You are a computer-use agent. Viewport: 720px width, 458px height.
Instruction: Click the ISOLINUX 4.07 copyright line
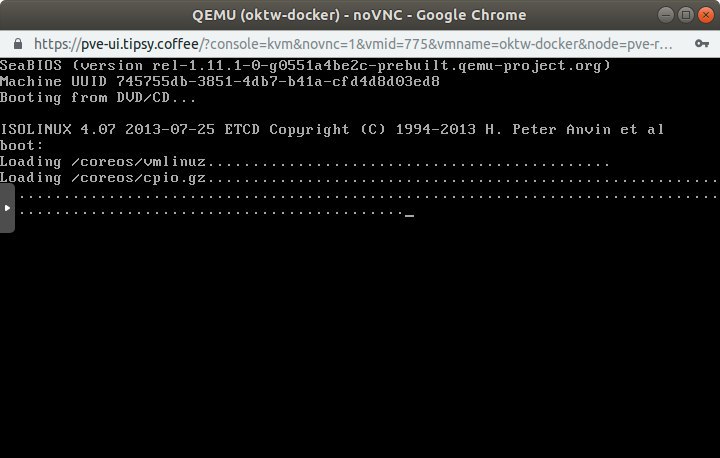332,130
